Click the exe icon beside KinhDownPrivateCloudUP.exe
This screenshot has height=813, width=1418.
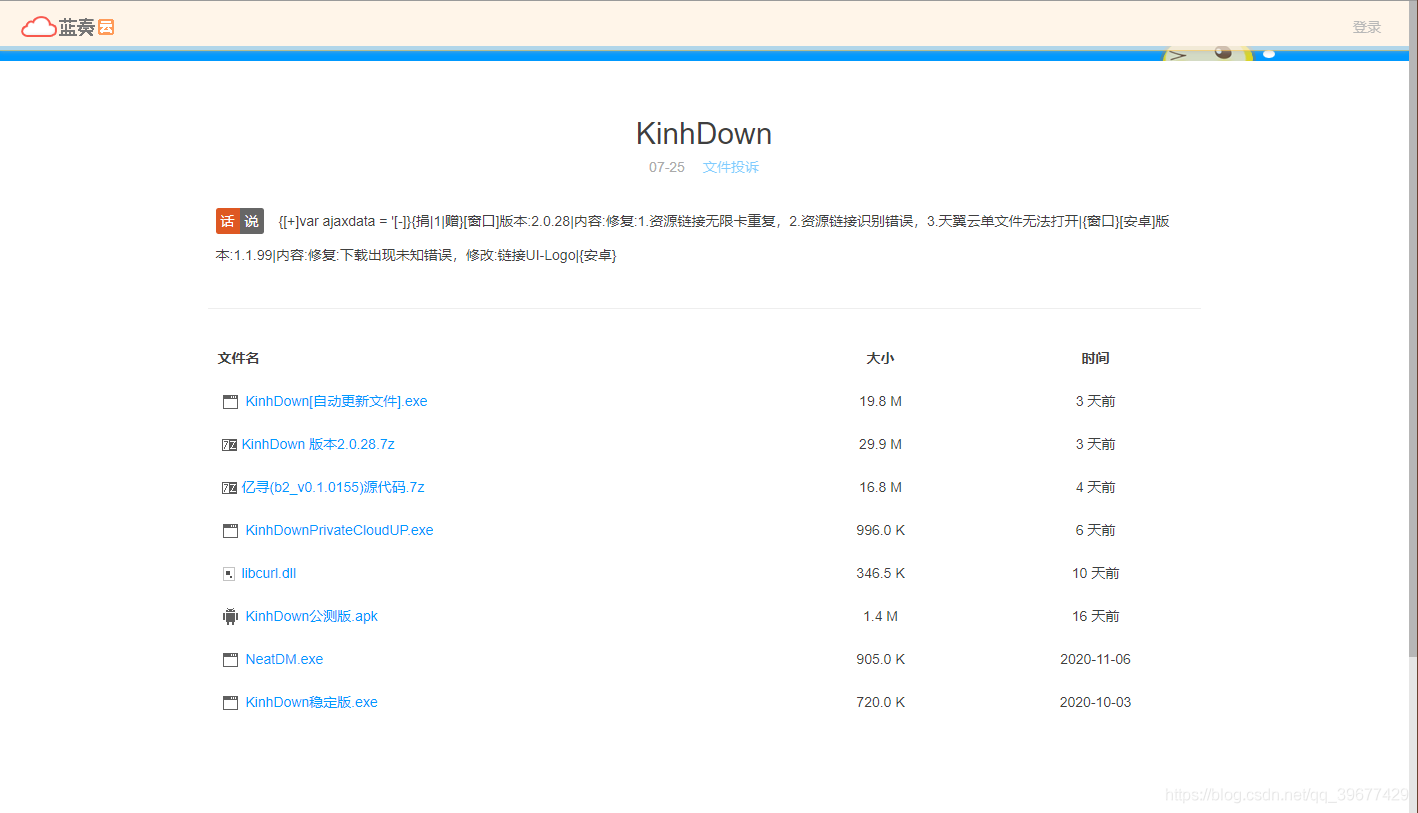pos(230,531)
